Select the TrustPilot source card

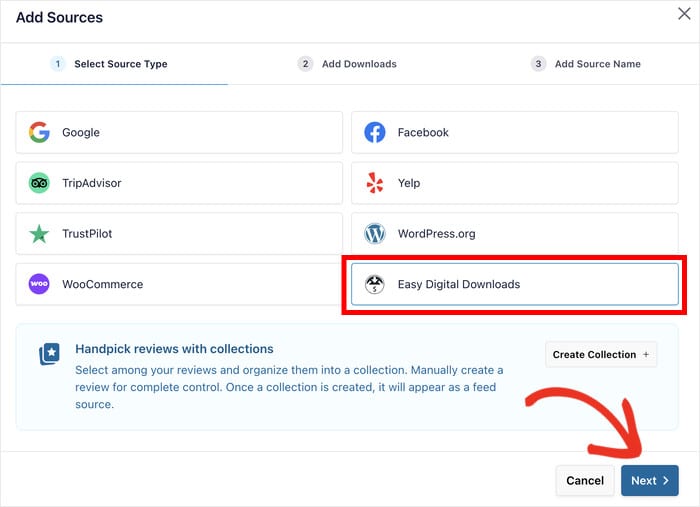pyautogui.click(x=179, y=234)
